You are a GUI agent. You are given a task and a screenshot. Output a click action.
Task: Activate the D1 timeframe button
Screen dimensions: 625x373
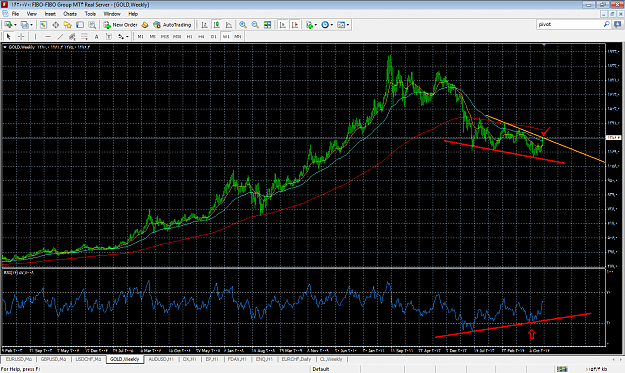tap(214, 37)
